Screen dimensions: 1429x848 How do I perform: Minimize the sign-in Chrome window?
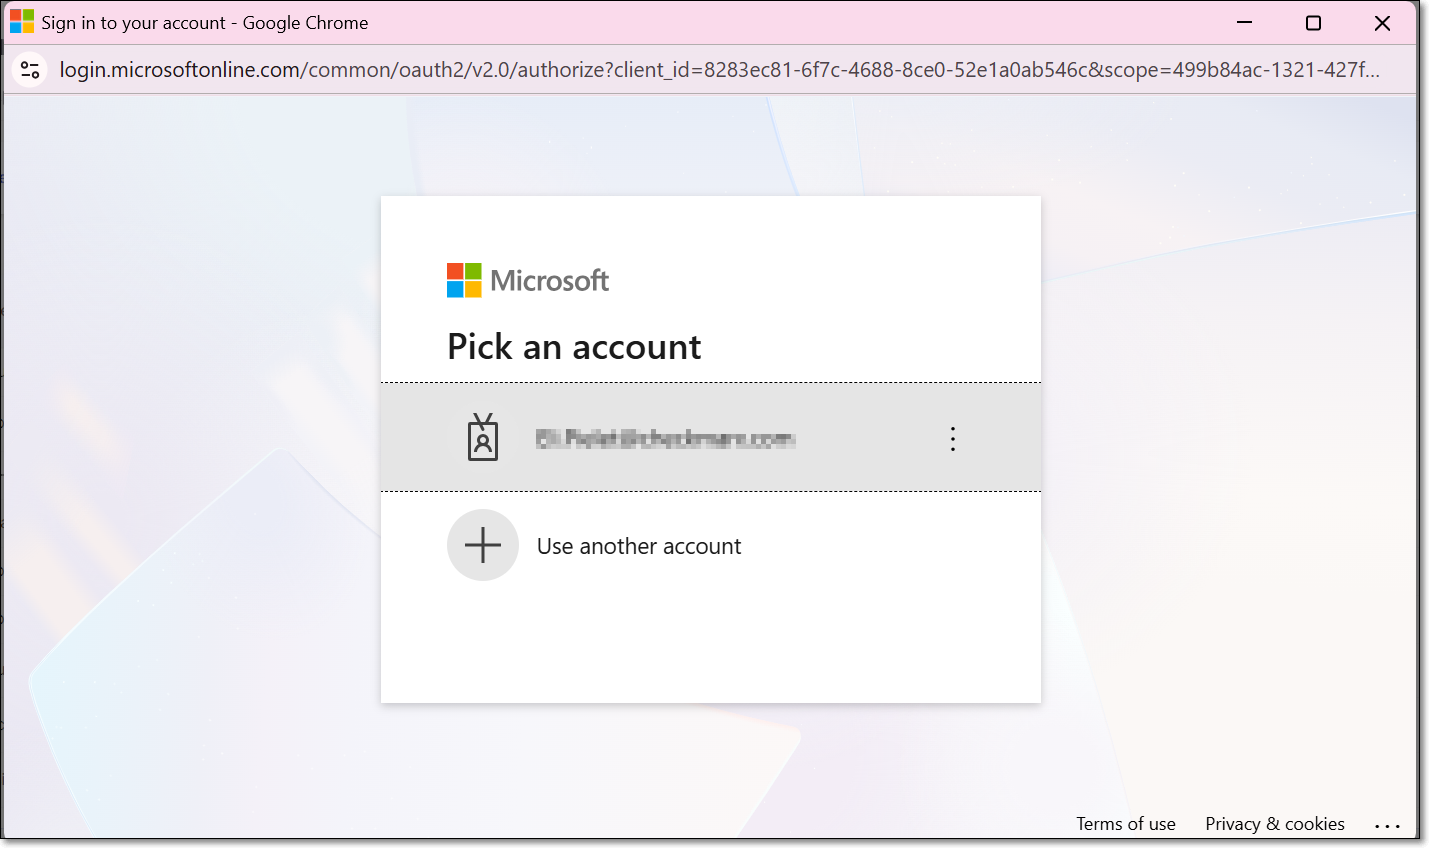point(1245,23)
